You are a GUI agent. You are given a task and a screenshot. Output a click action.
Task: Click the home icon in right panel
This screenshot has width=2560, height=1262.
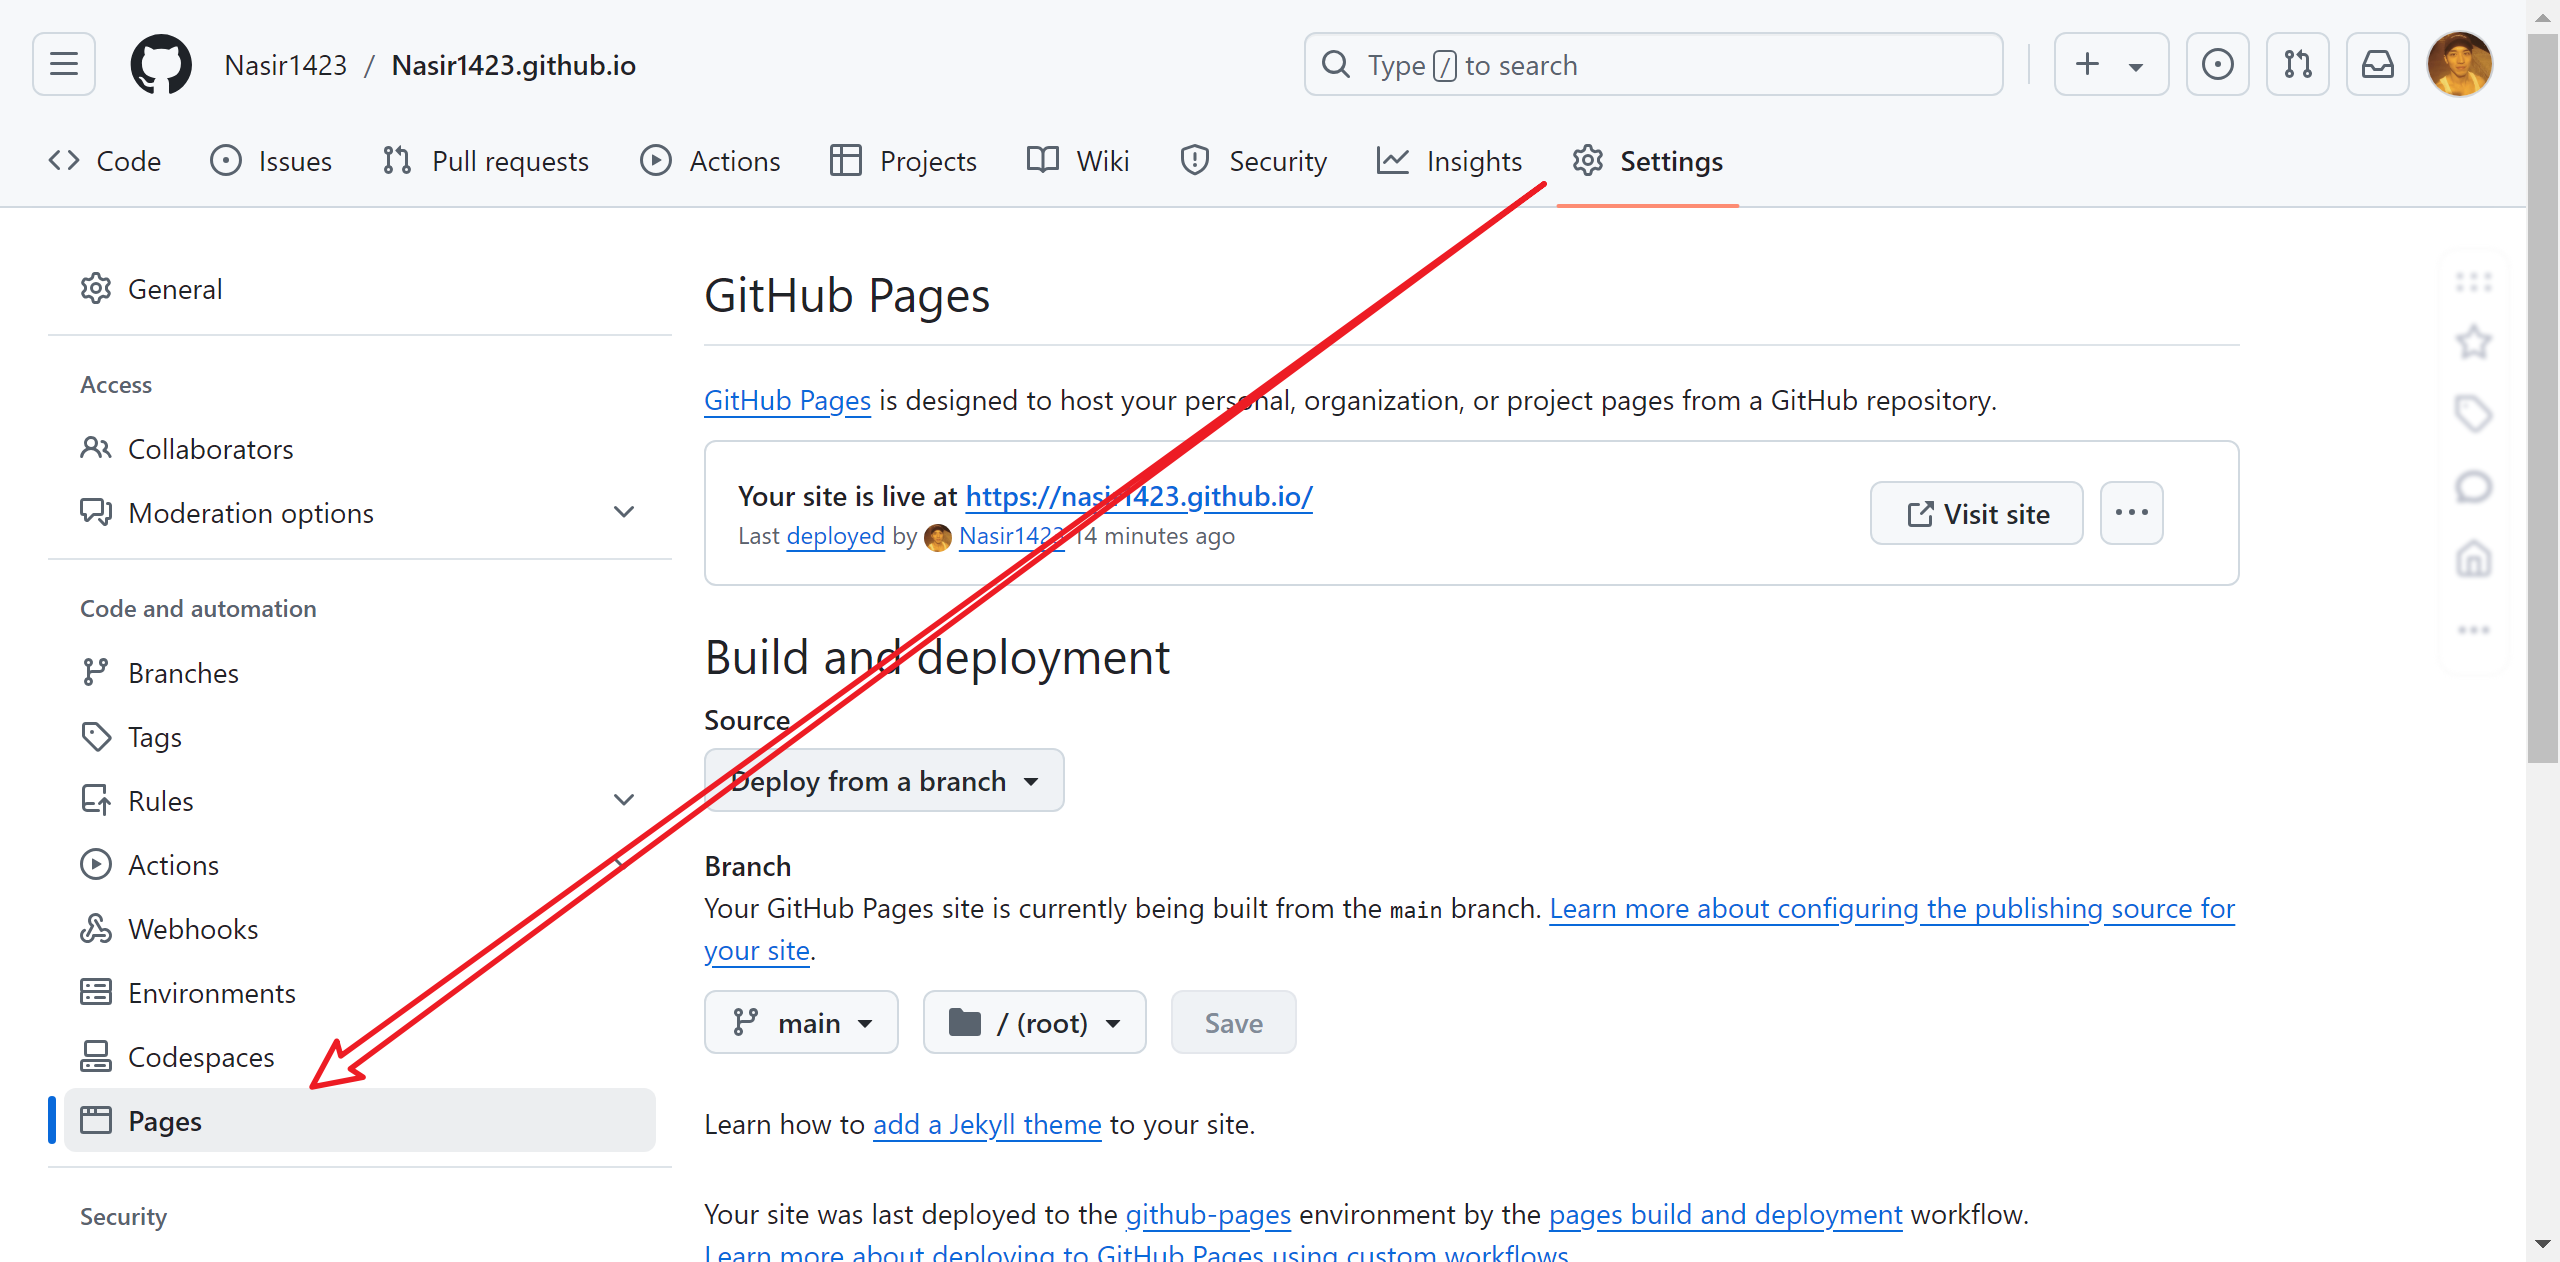pos(2473,559)
